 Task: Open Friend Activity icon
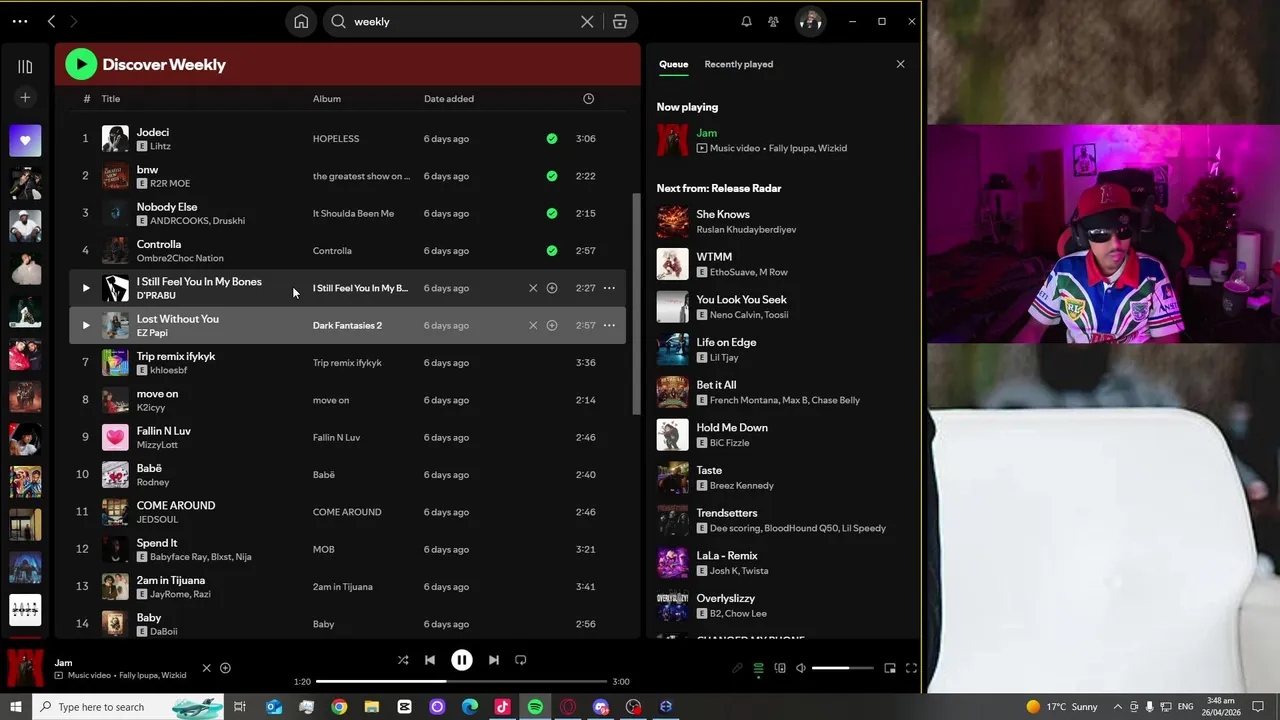coord(773,21)
